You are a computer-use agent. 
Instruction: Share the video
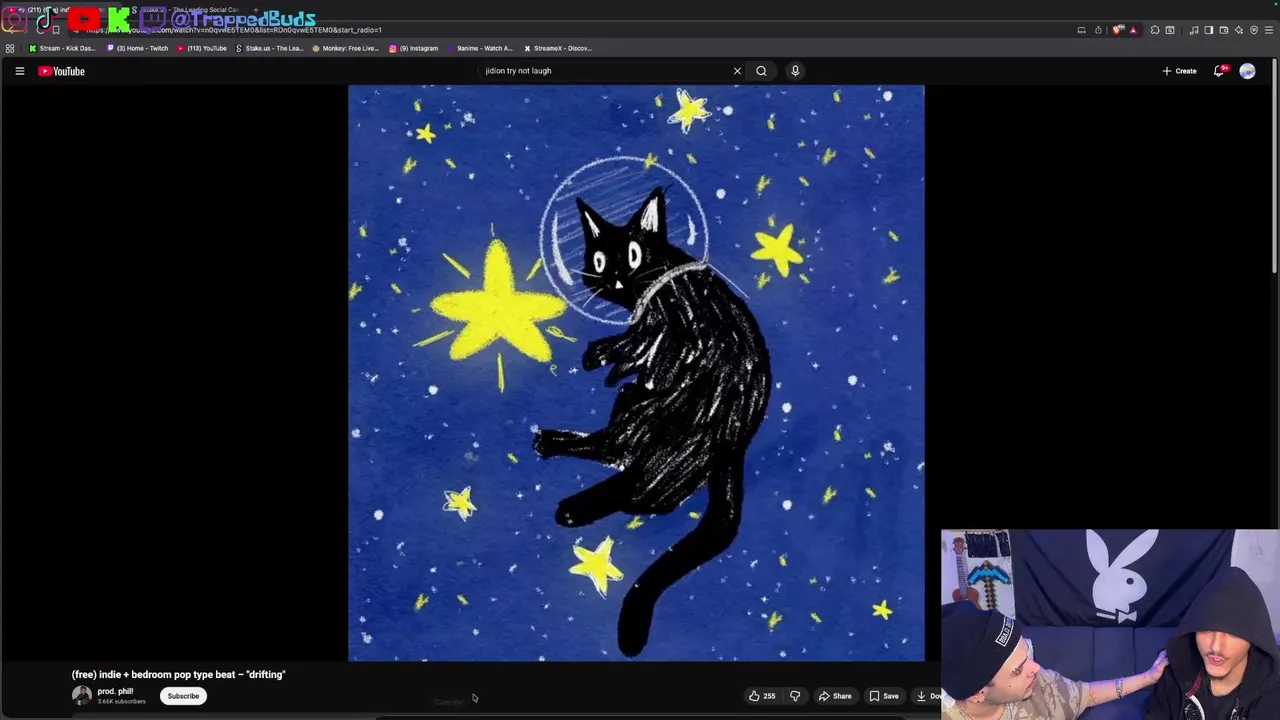point(835,696)
